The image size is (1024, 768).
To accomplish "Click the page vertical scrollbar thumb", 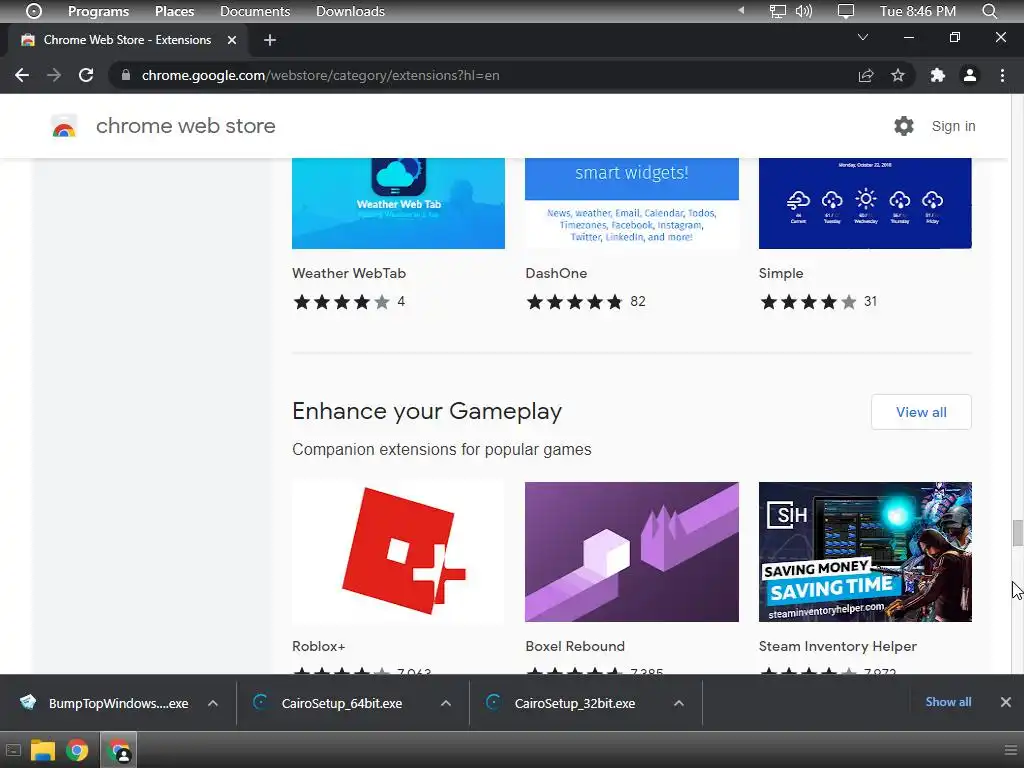I will (x=1017, y=533).
